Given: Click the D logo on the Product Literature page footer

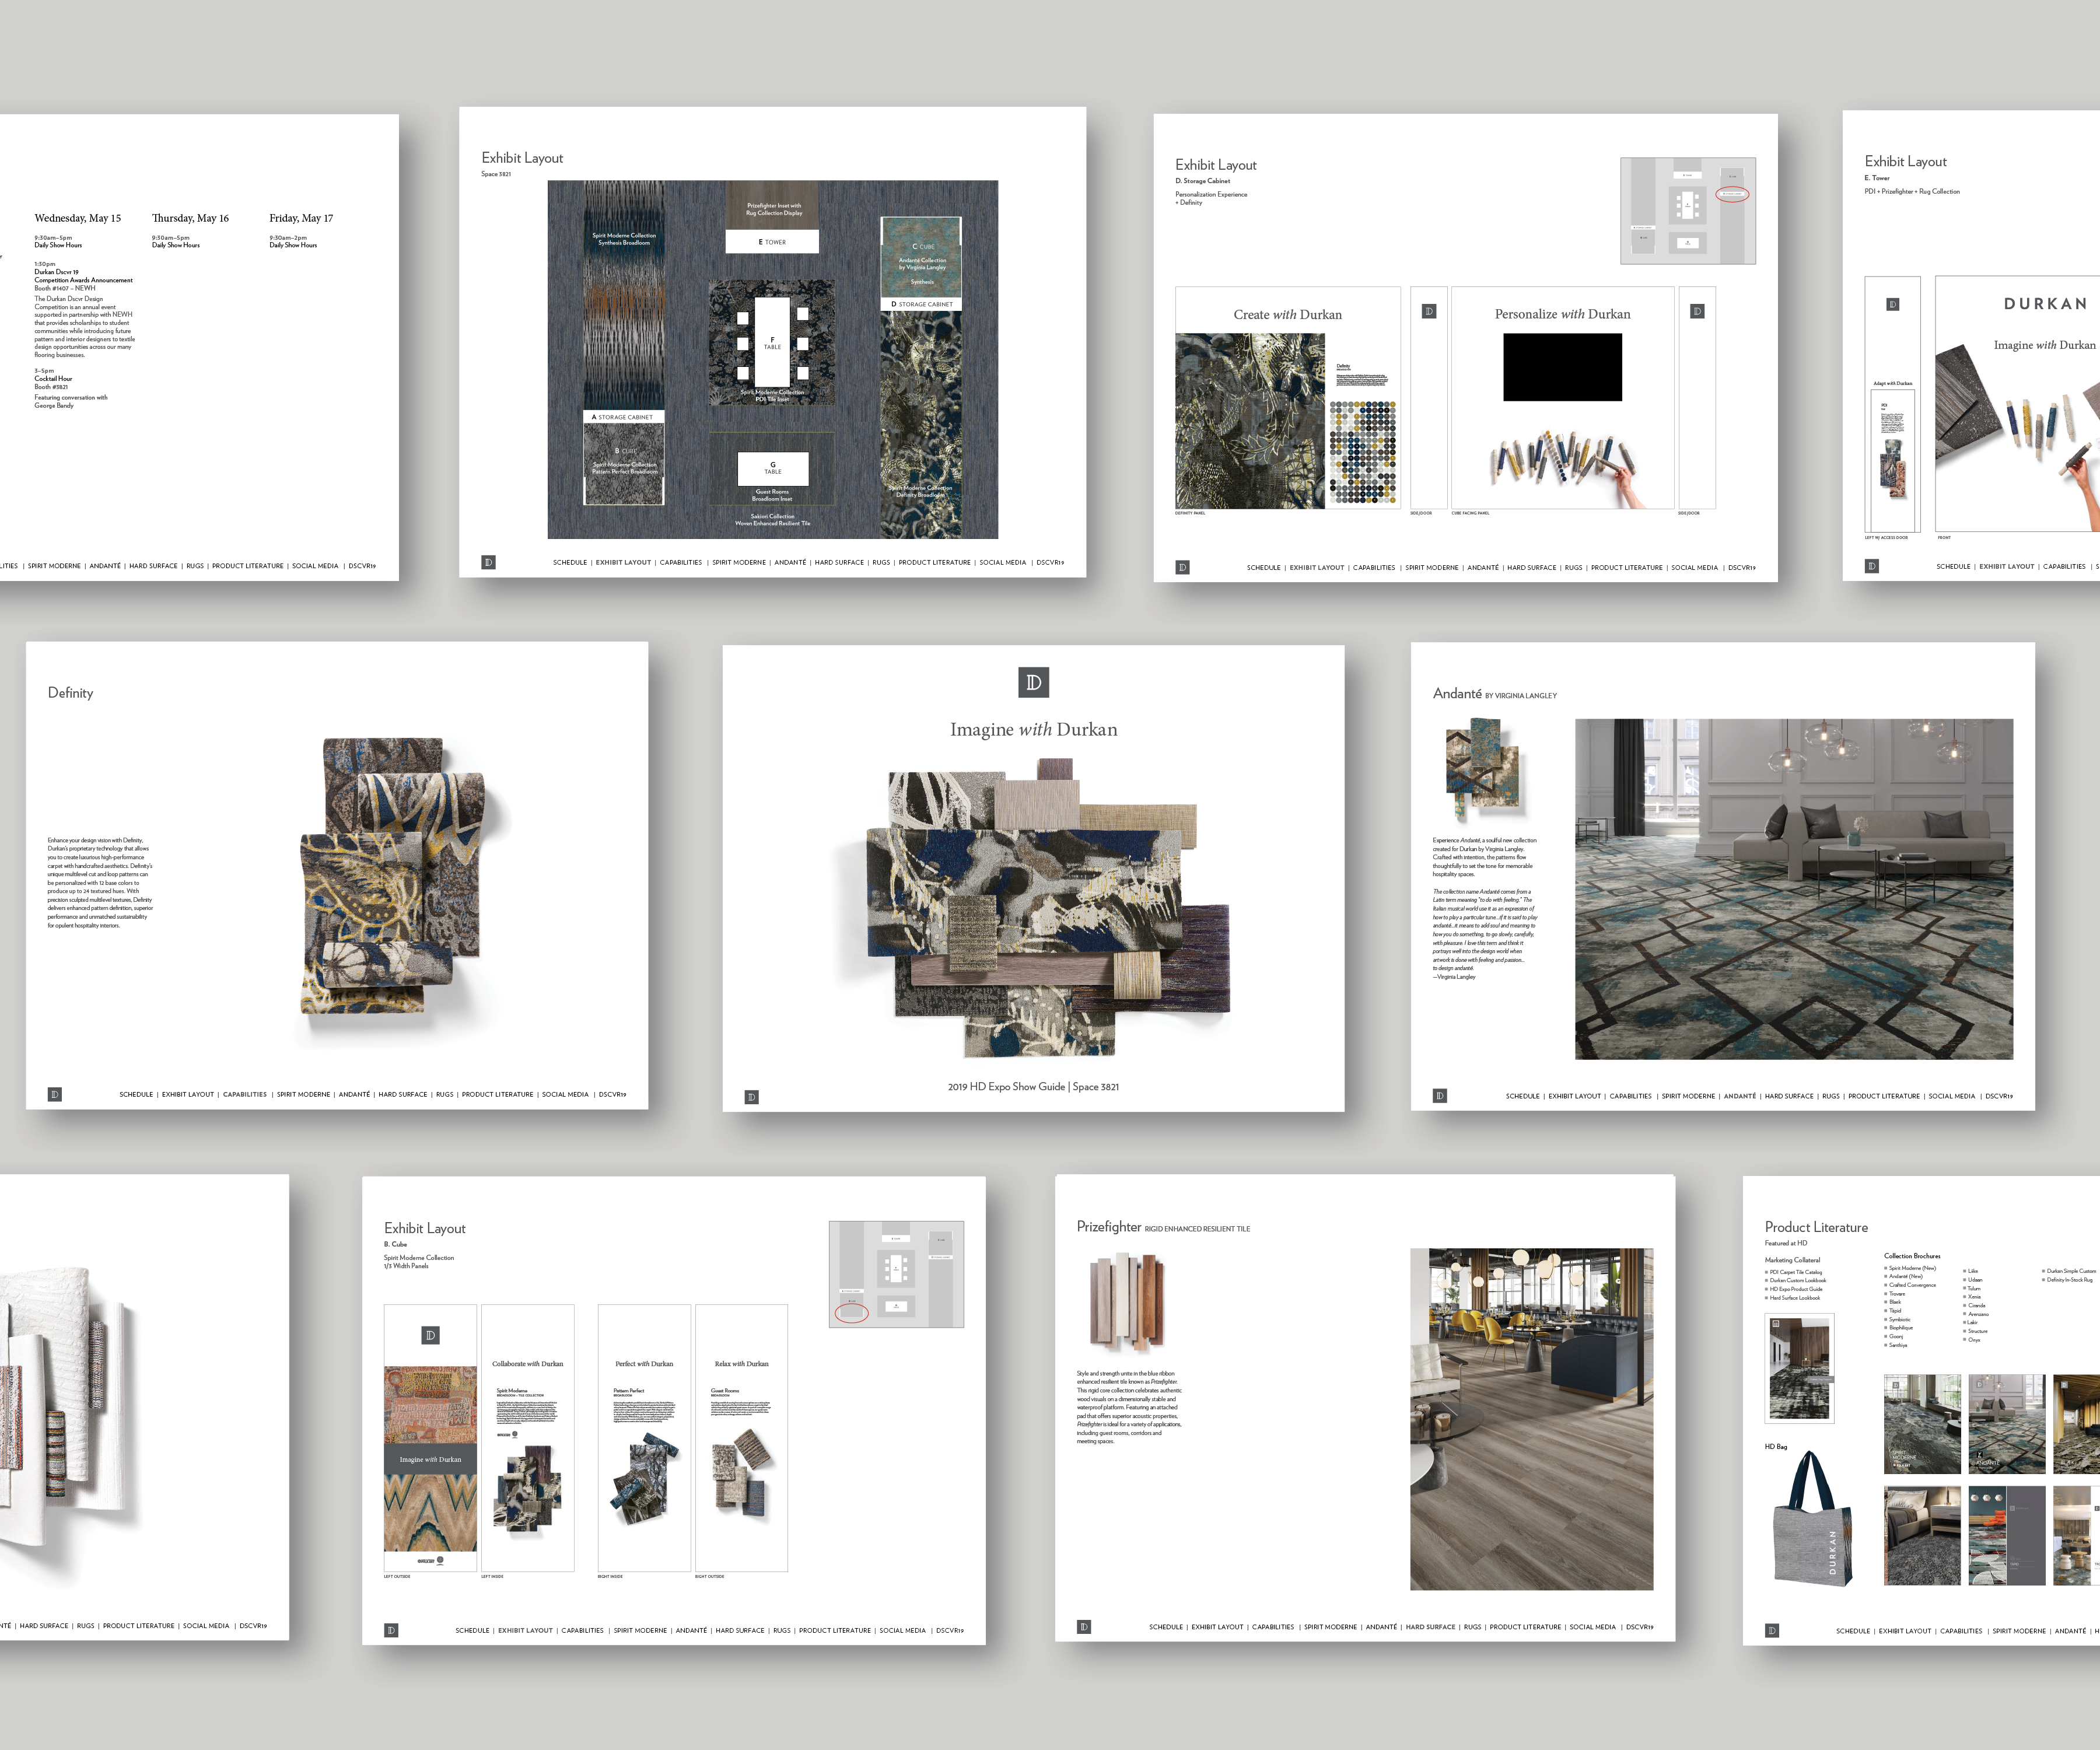Looking at the screenshot, I should tap(1772, 1630).
